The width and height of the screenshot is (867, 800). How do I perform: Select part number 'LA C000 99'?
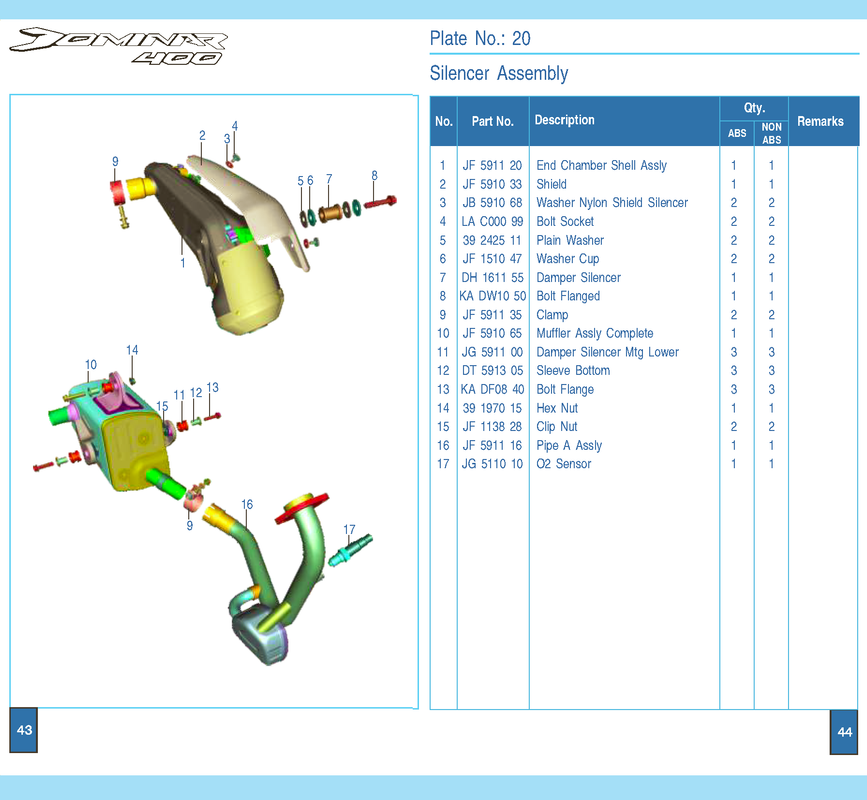[492, 221]
